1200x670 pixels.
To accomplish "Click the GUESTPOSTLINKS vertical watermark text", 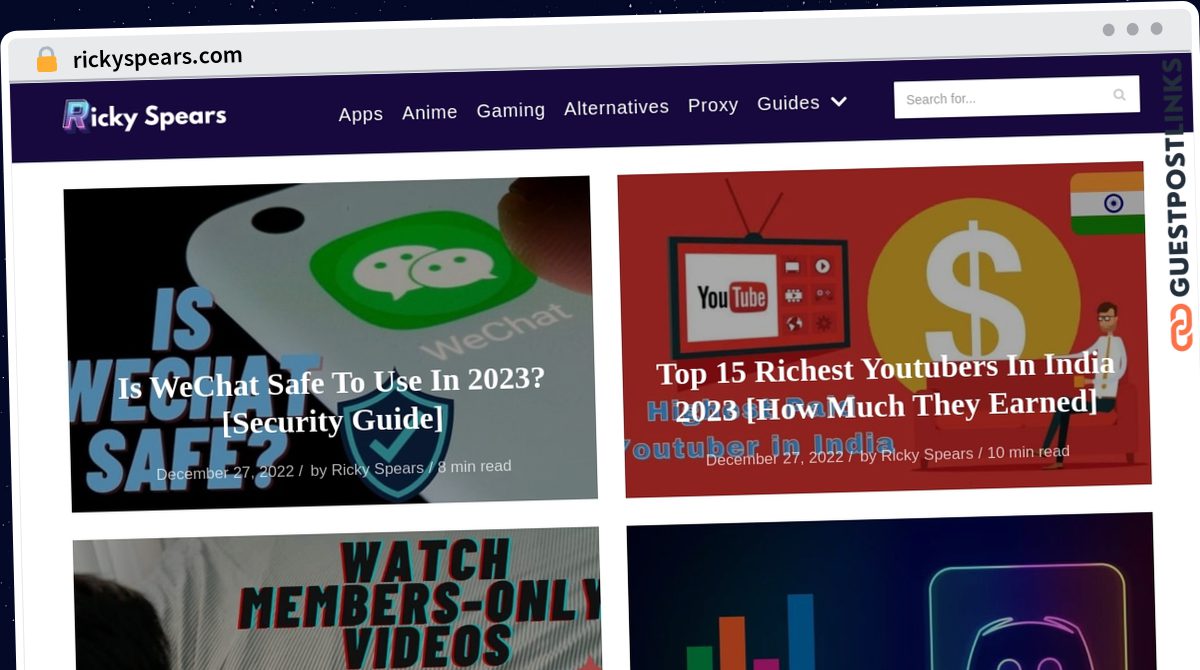I will tap(1181, 178).
